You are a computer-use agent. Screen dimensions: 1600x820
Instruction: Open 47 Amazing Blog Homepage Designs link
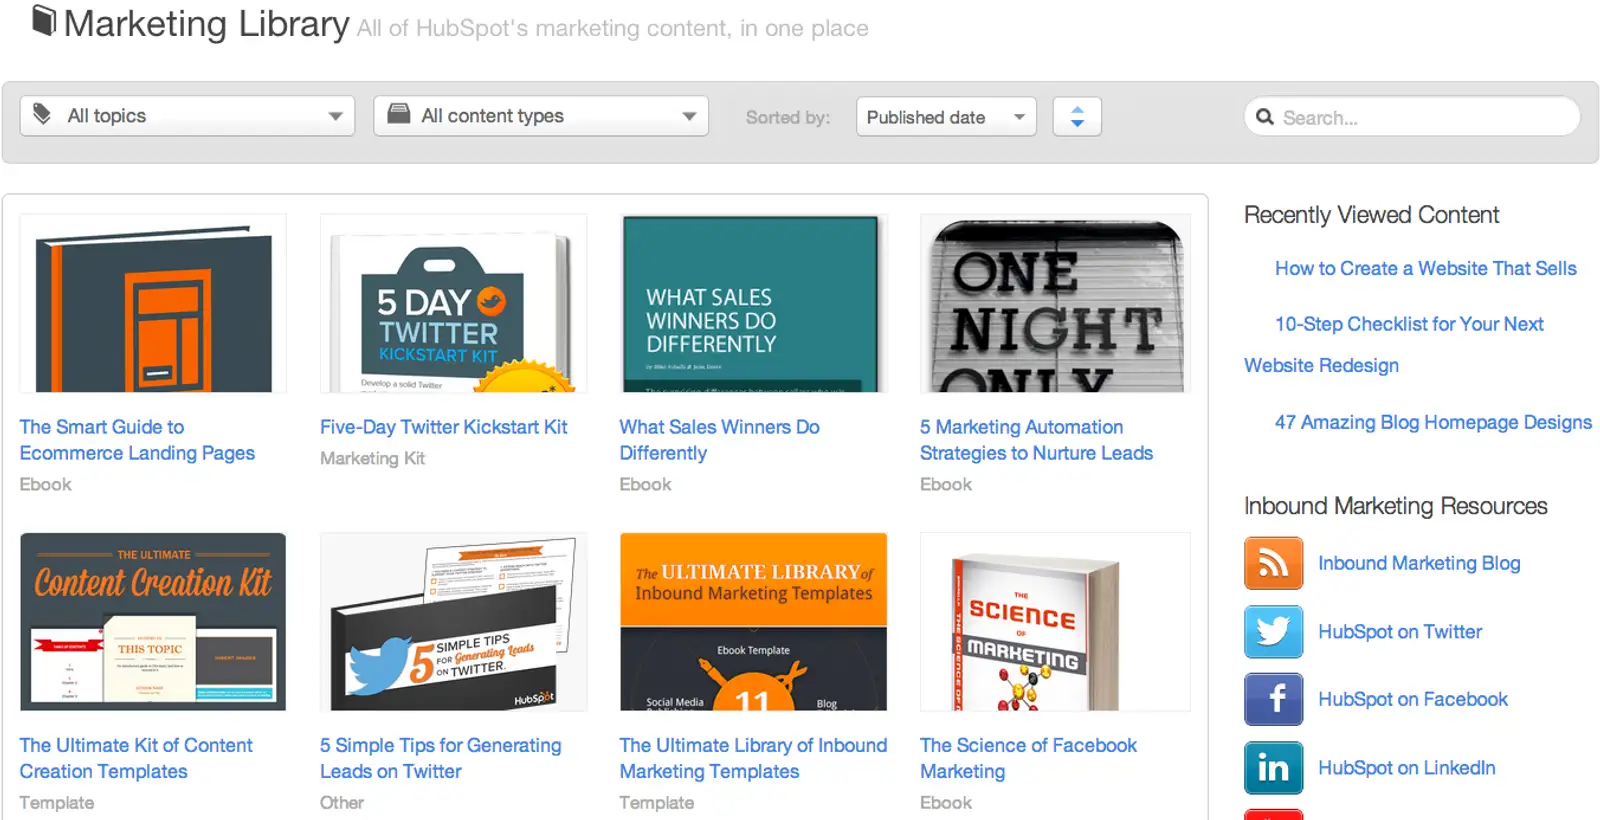point(1433,422)
